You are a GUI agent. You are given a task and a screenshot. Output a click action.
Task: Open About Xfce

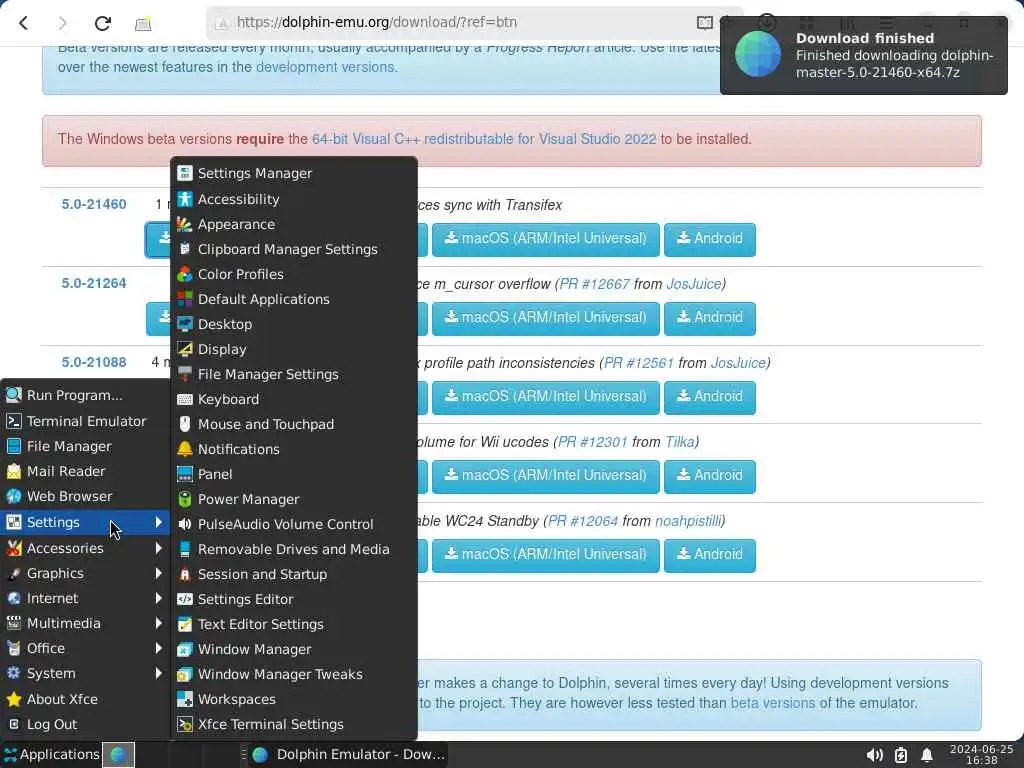85,699
